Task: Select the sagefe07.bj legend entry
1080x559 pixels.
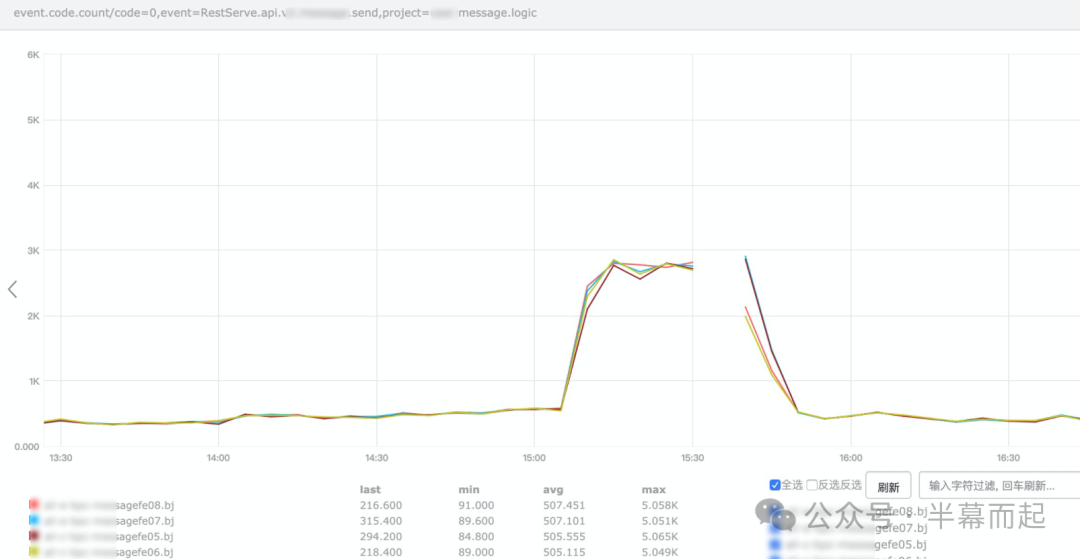Action: click(107, 521)
